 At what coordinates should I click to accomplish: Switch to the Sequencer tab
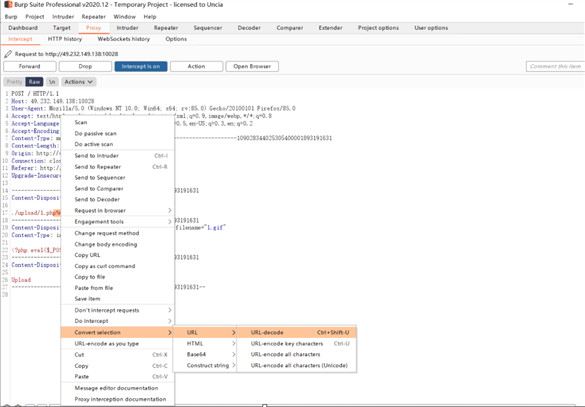point(208,28)
